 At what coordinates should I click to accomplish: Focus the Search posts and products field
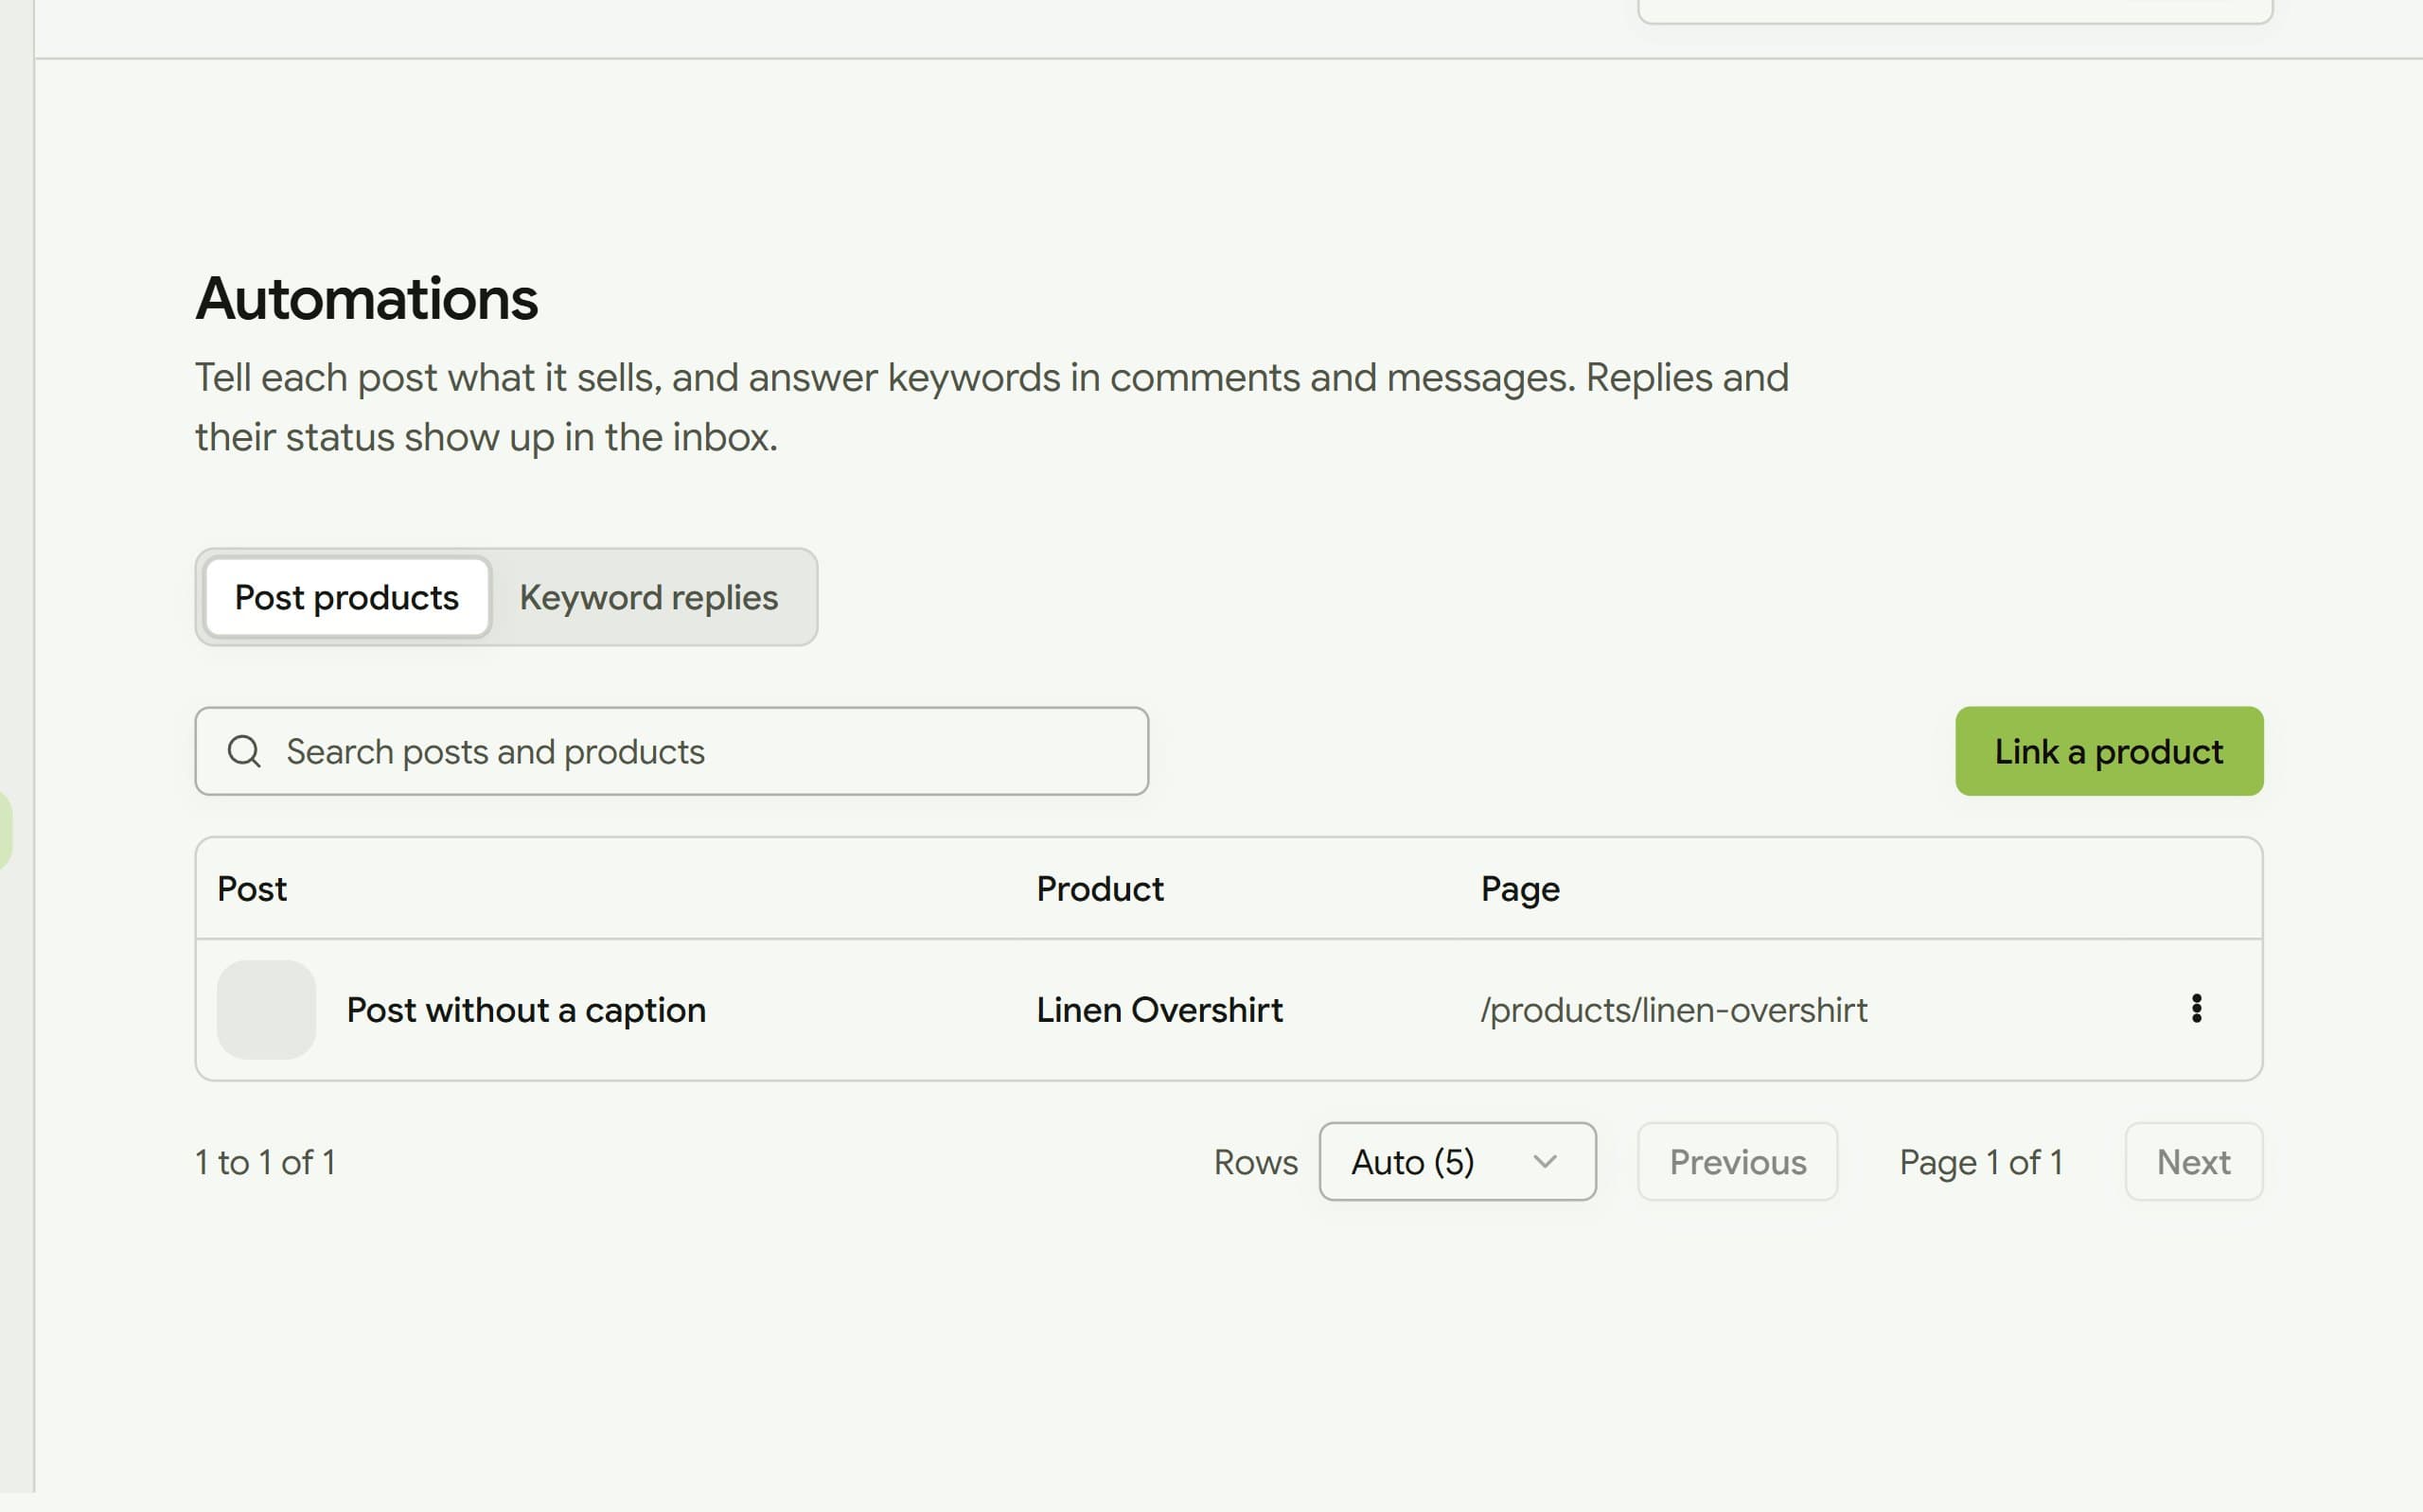pyautogui.click(x=672, y=751)
